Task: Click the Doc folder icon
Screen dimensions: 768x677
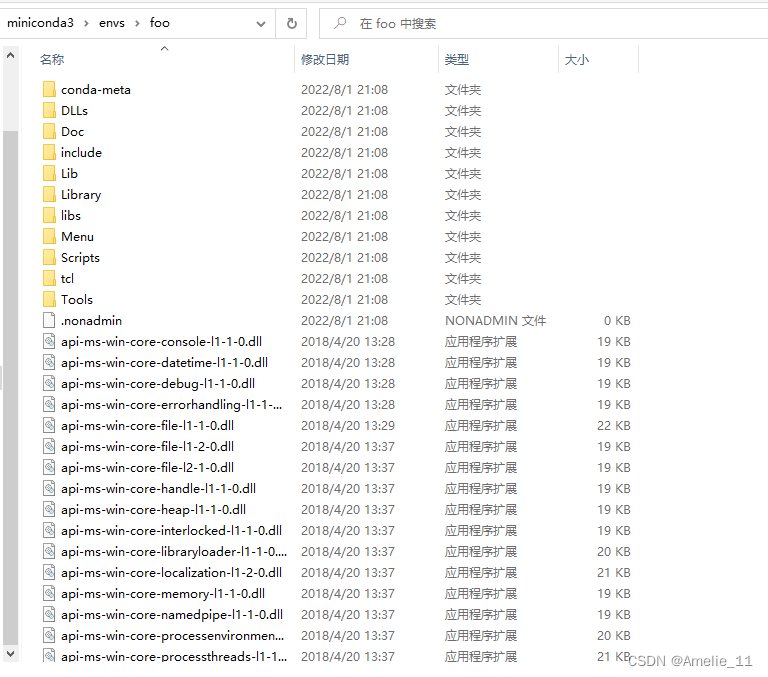Action: tap(49, 132)
